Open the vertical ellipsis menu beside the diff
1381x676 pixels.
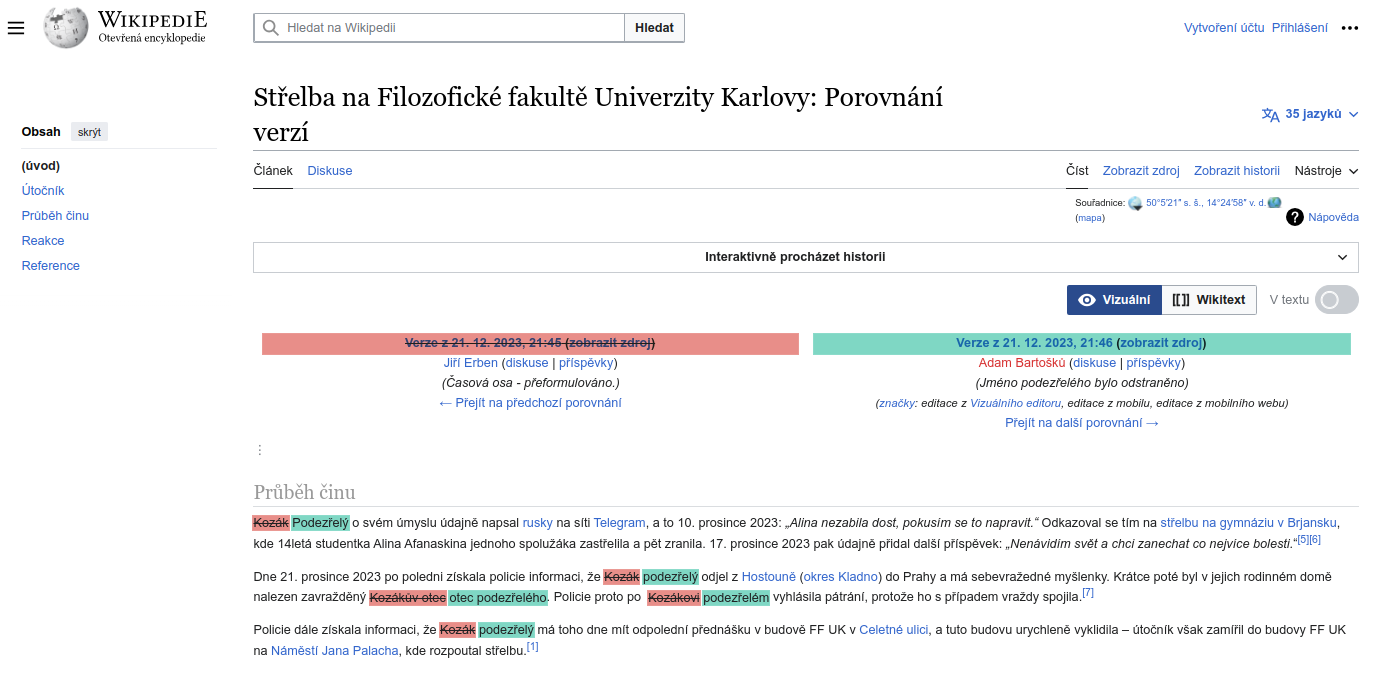pyautogui.click(x=258, y=452)
